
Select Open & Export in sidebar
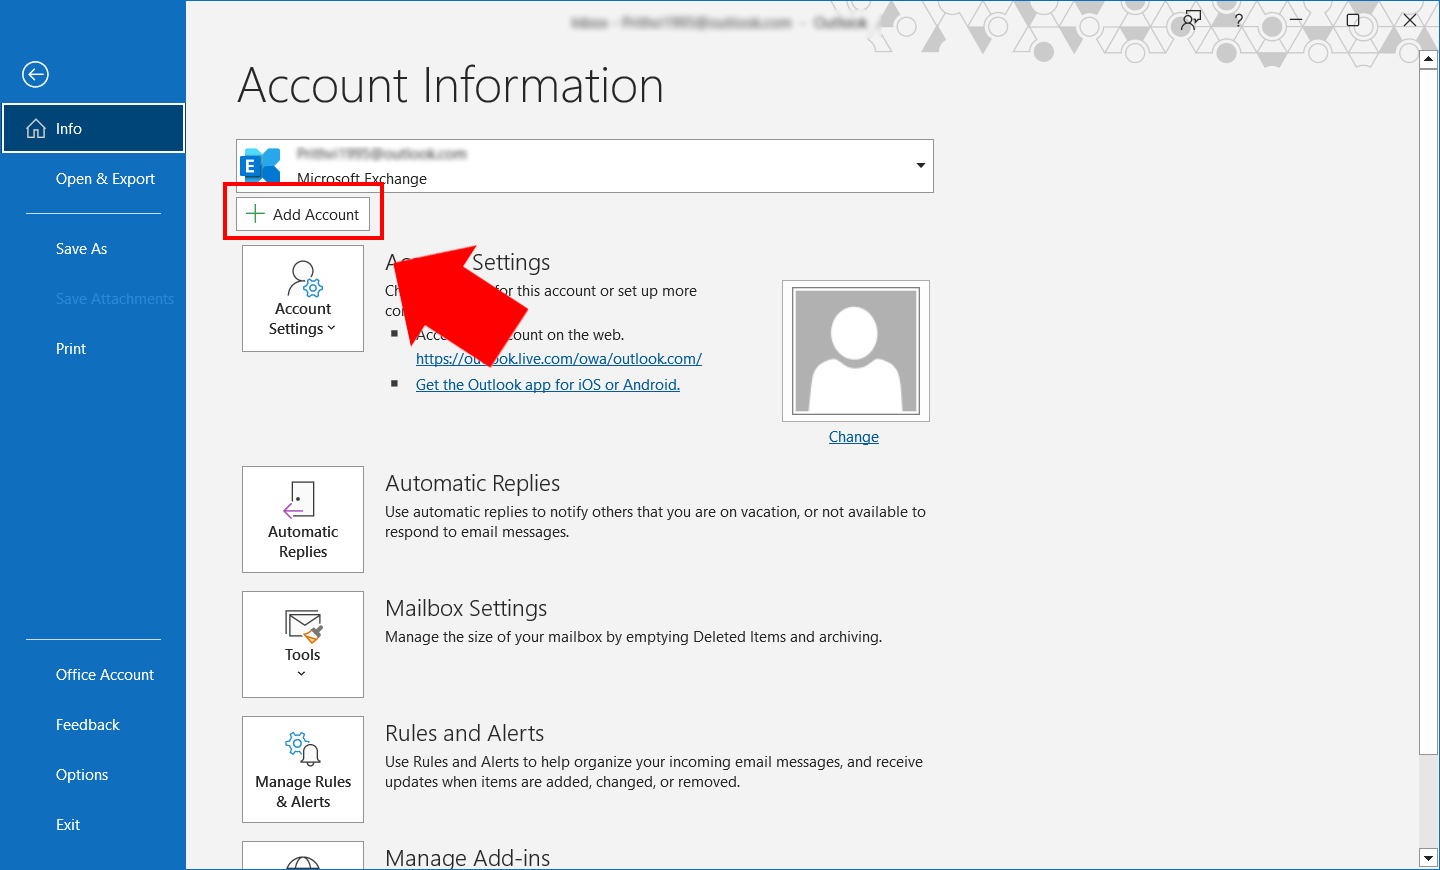pos(105,179)
